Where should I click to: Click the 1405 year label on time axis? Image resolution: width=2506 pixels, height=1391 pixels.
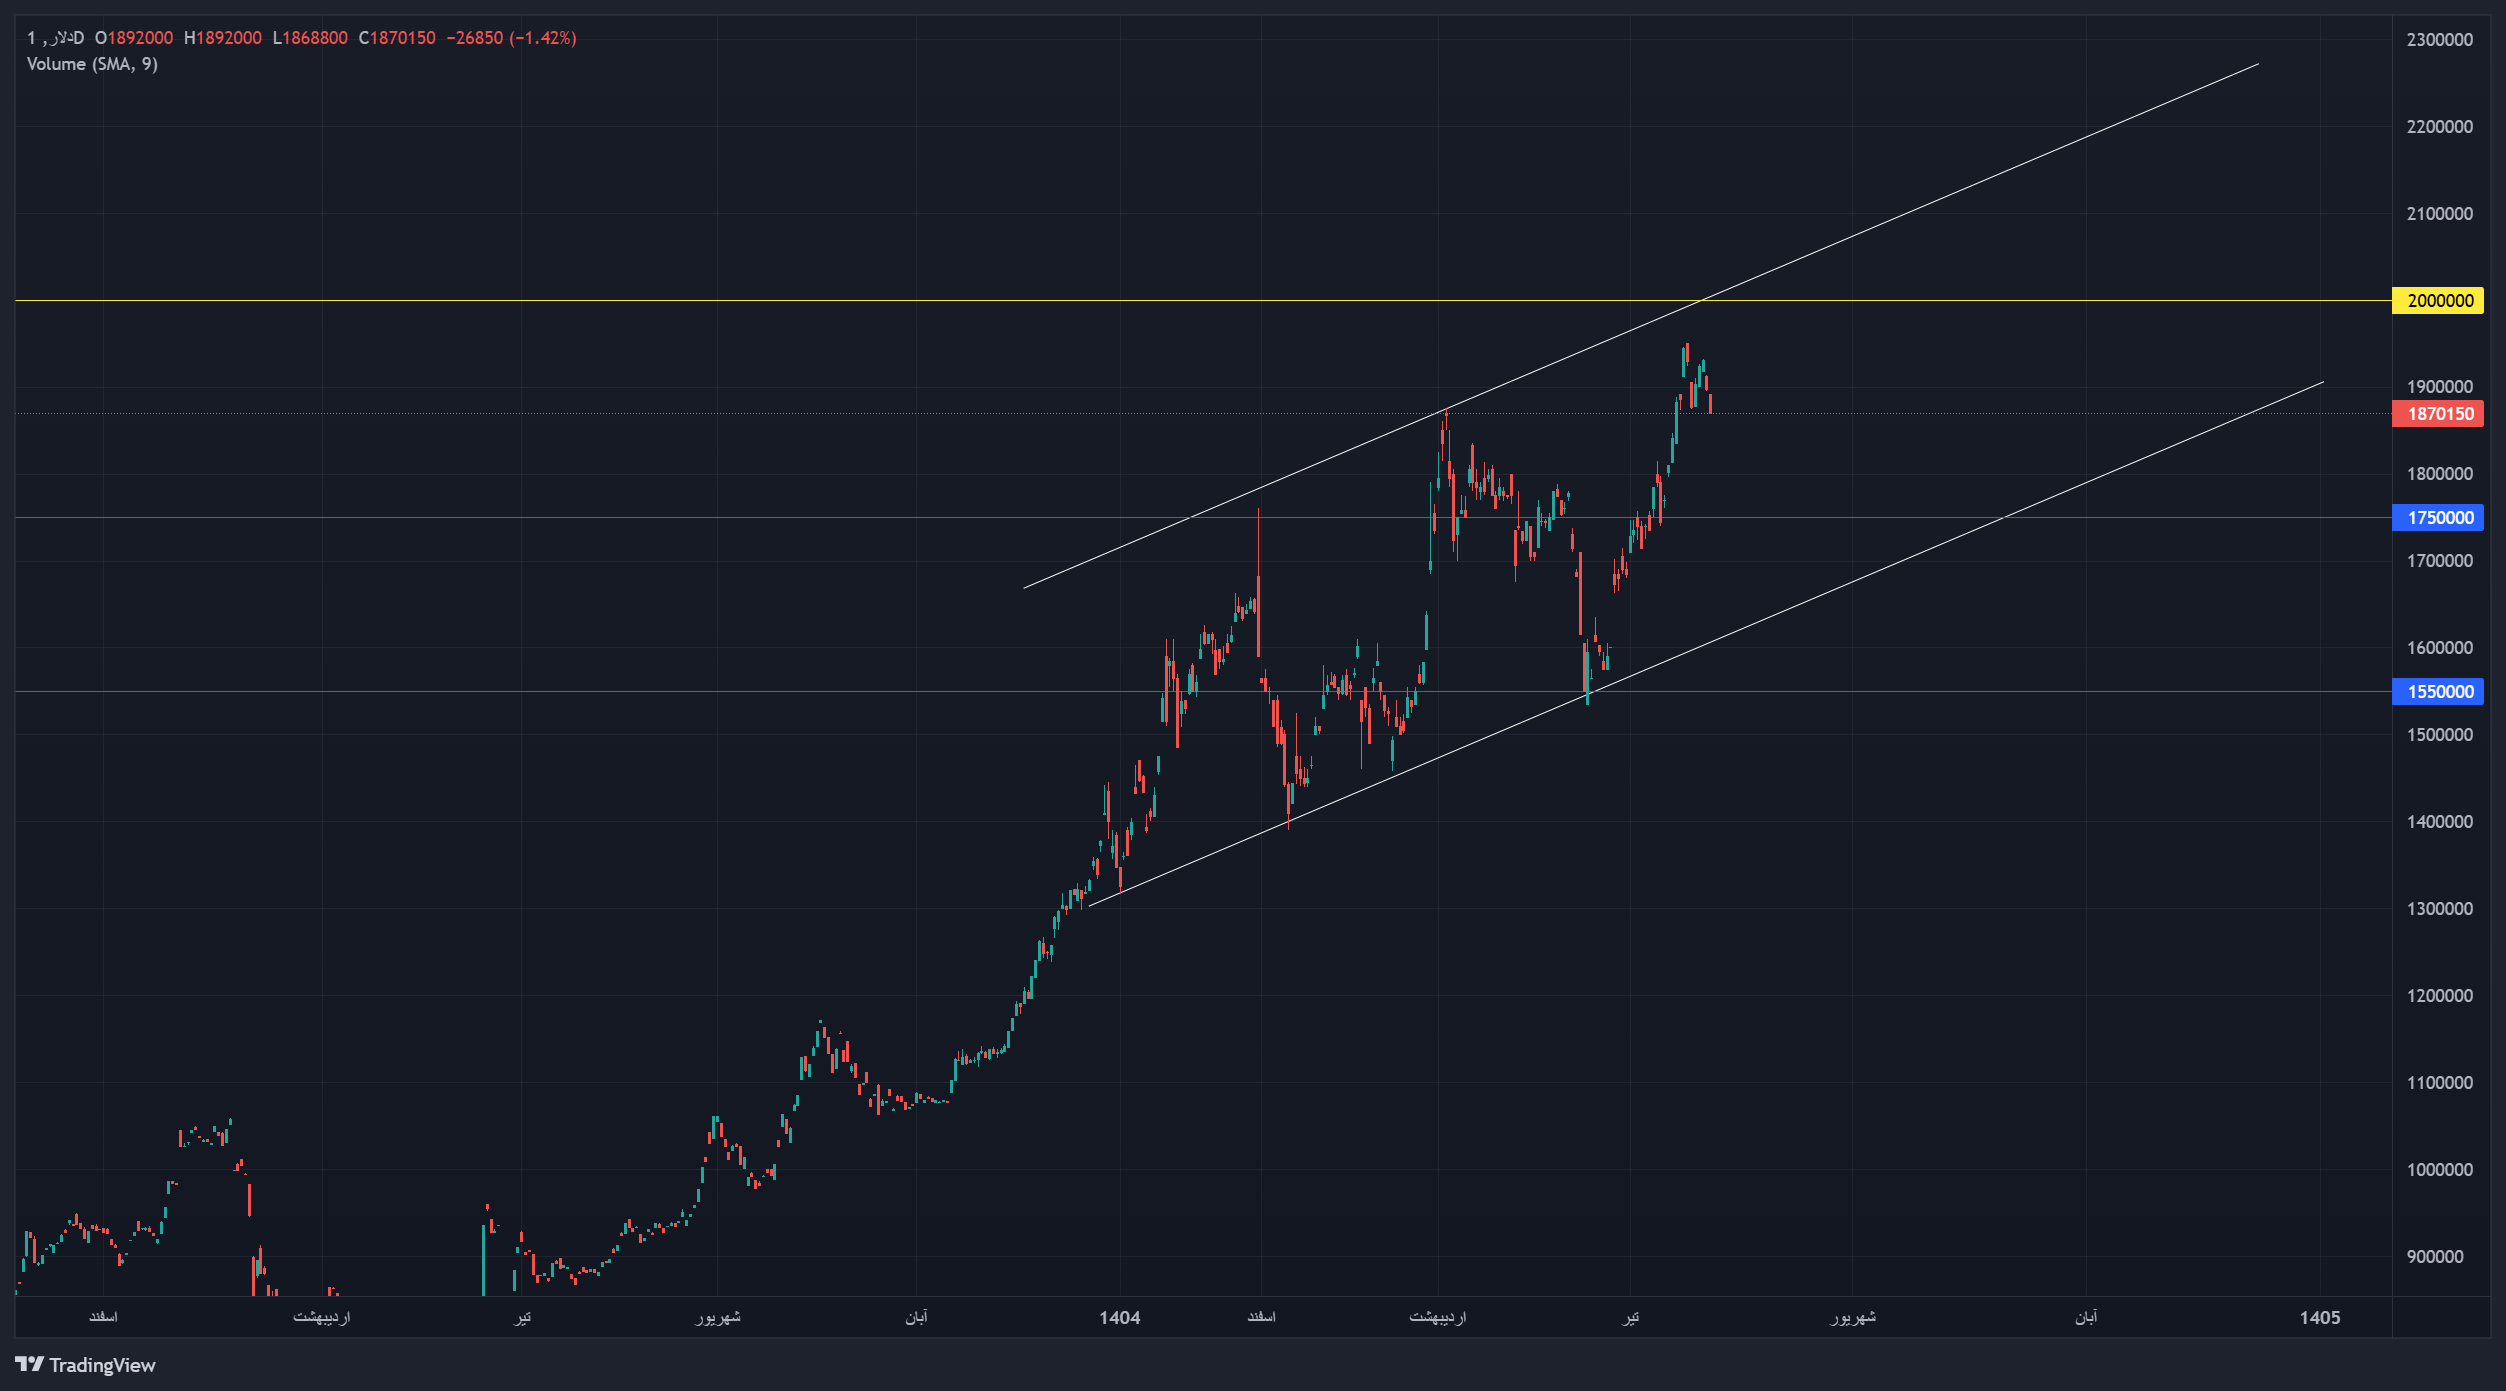(x=2320, y=1318)
